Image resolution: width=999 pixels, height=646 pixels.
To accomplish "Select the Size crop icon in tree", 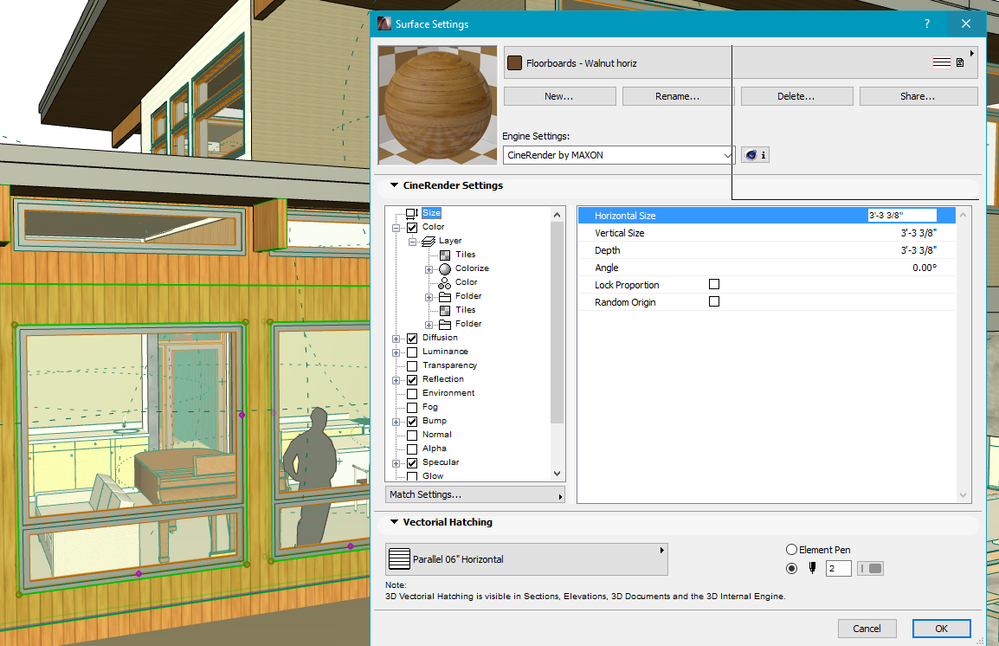I will [412, 213].
